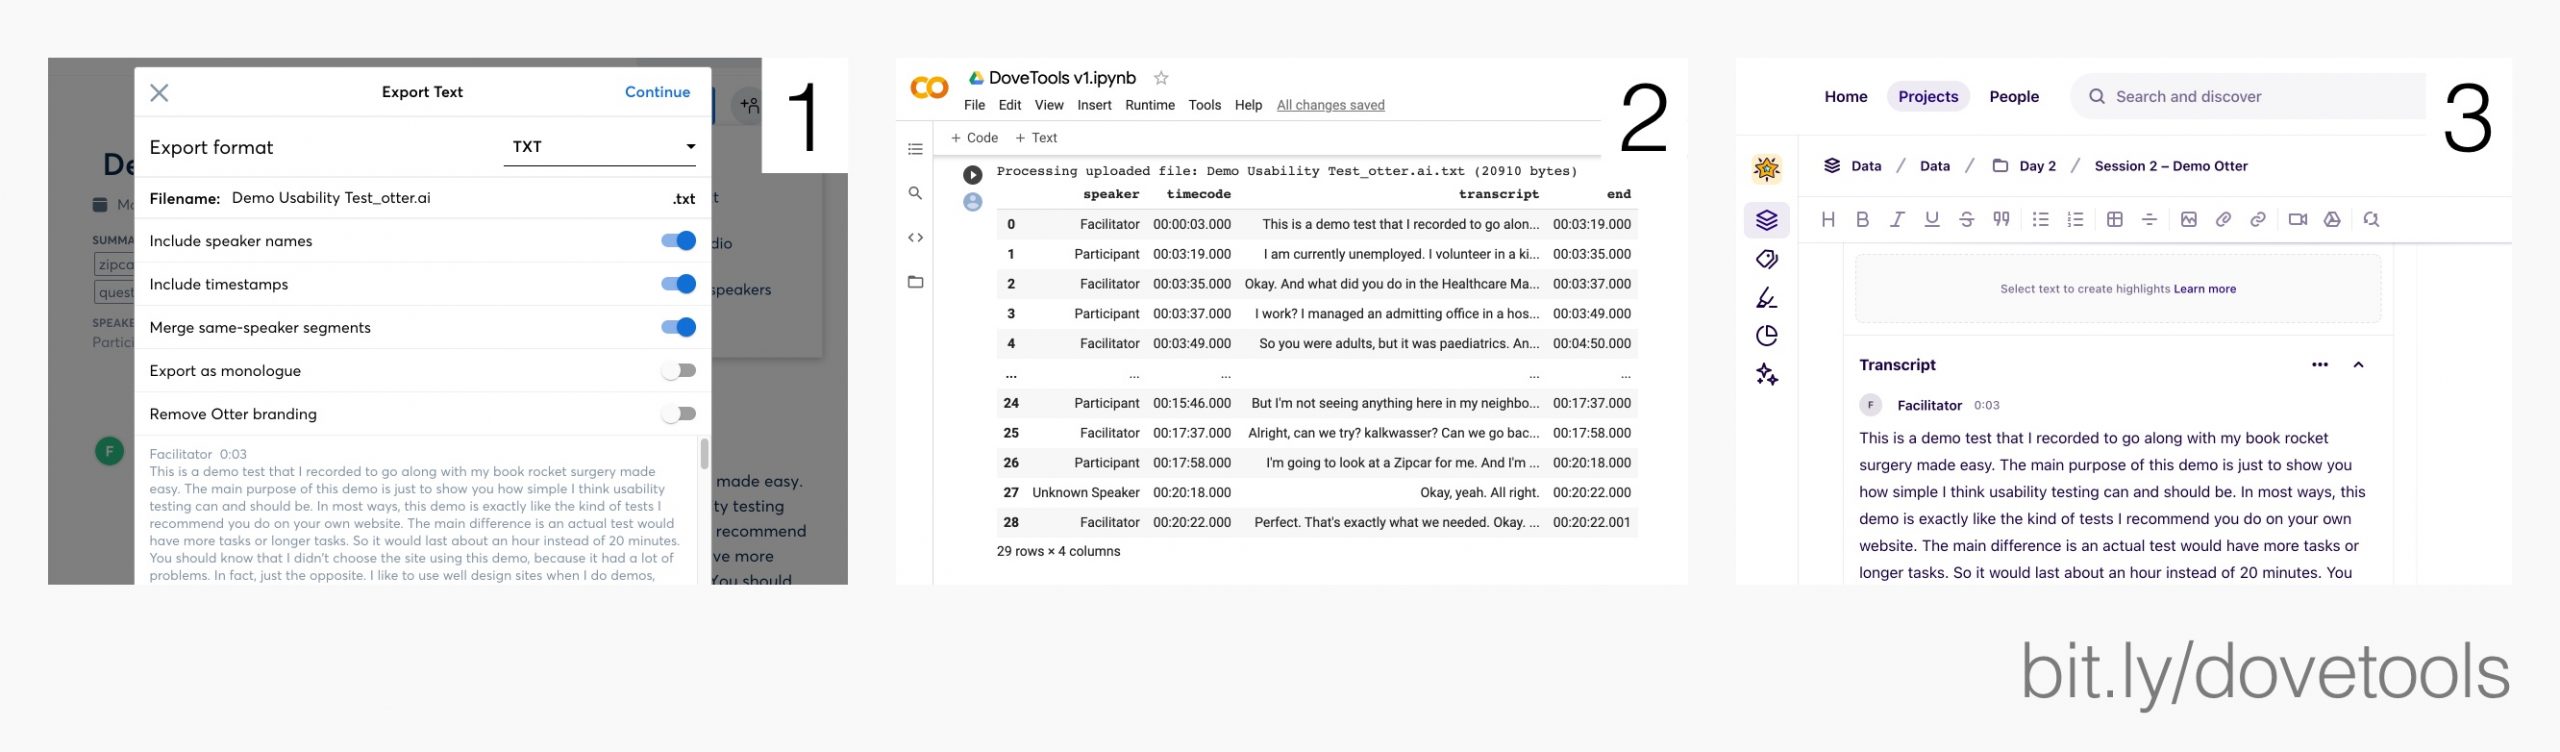Open the Colab Tools menu
The height and width of the screenshot is (752, 2560).
click(x=1205, y=105)
